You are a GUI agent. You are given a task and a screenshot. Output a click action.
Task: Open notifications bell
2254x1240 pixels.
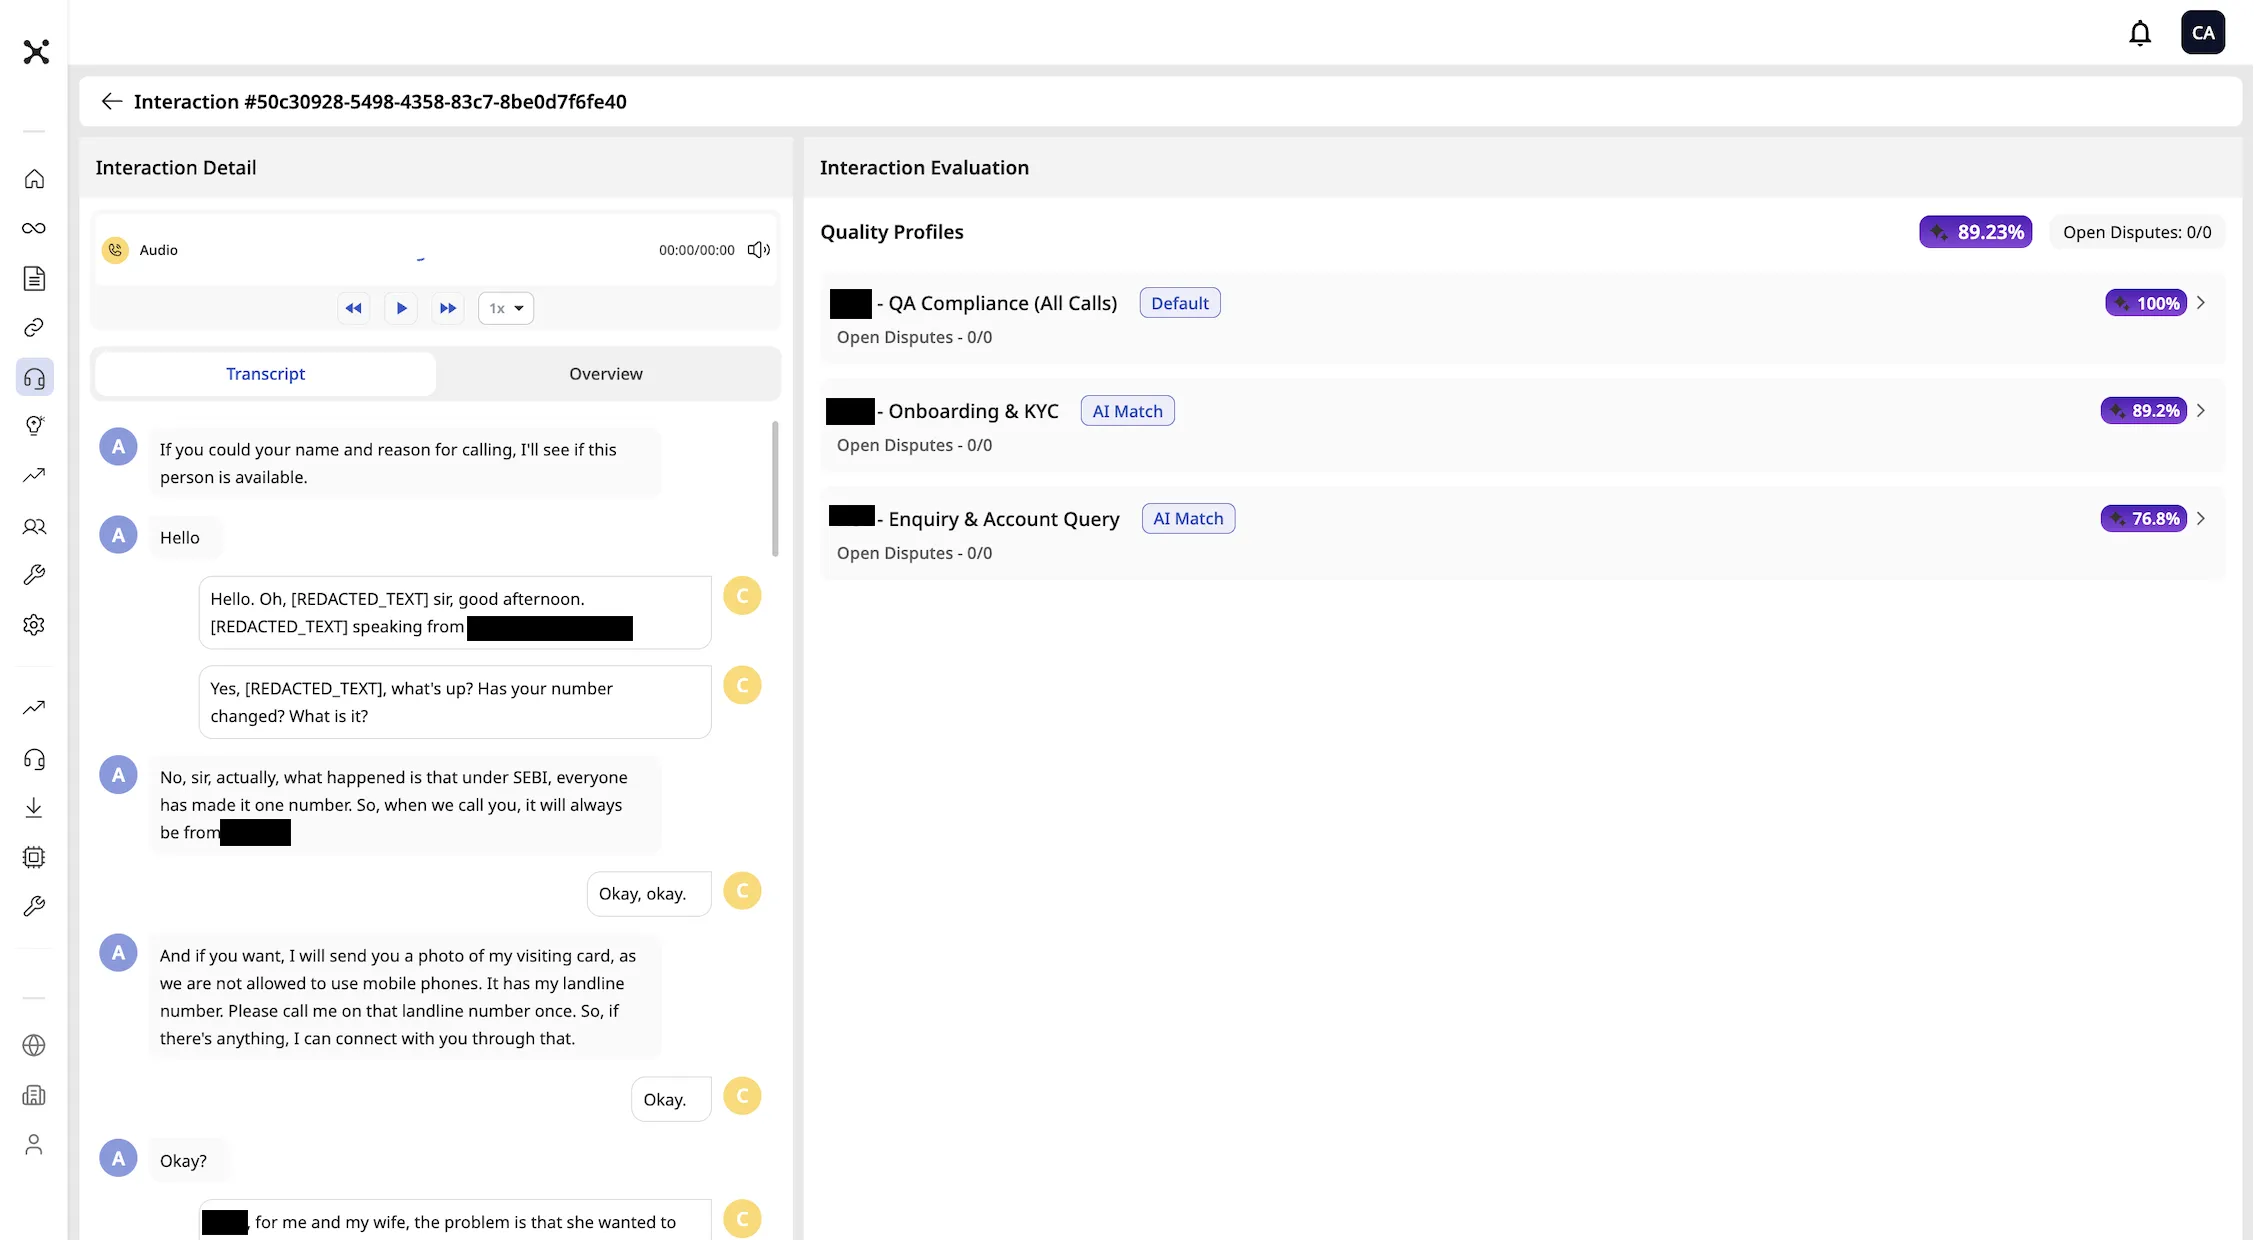(2140, 33)
